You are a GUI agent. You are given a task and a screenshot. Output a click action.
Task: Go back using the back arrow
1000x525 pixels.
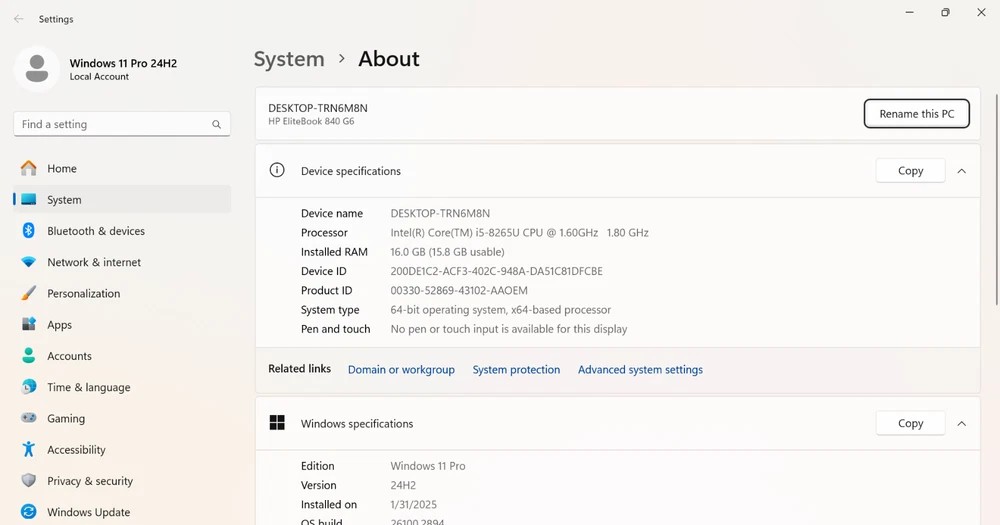click(18, 19)
